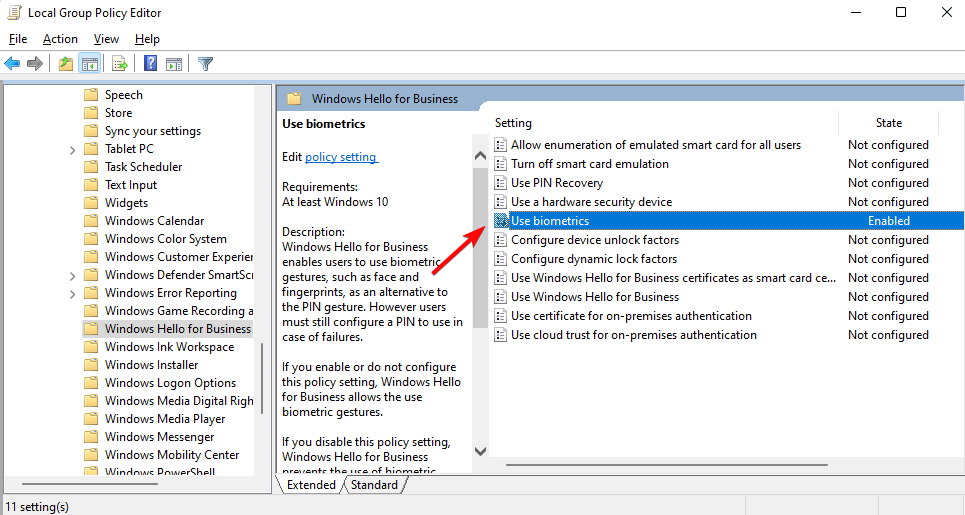Select Use Windows Hello for Business certificates setting
Screen dimensions: 965x515
coord(673,277)
